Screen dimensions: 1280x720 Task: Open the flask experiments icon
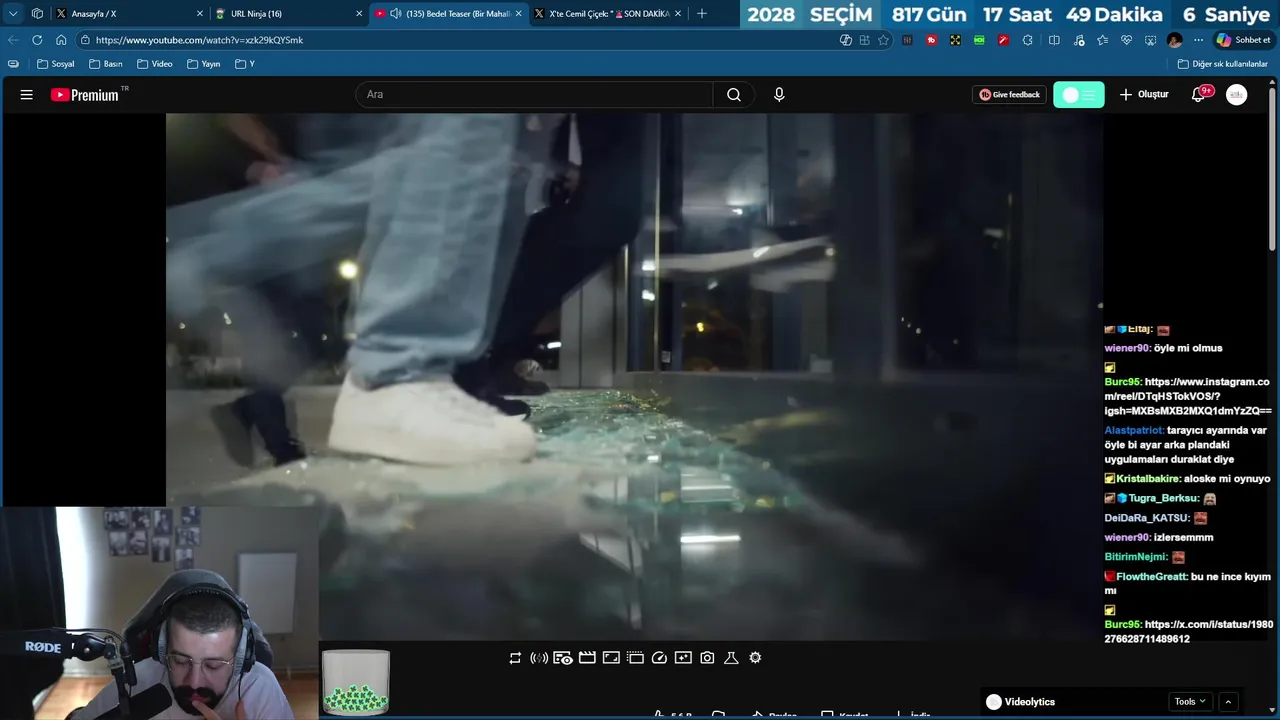731,658
